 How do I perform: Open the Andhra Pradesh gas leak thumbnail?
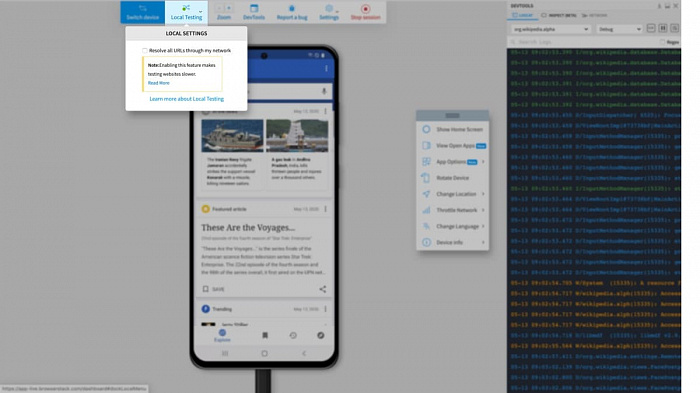point(297,136)
